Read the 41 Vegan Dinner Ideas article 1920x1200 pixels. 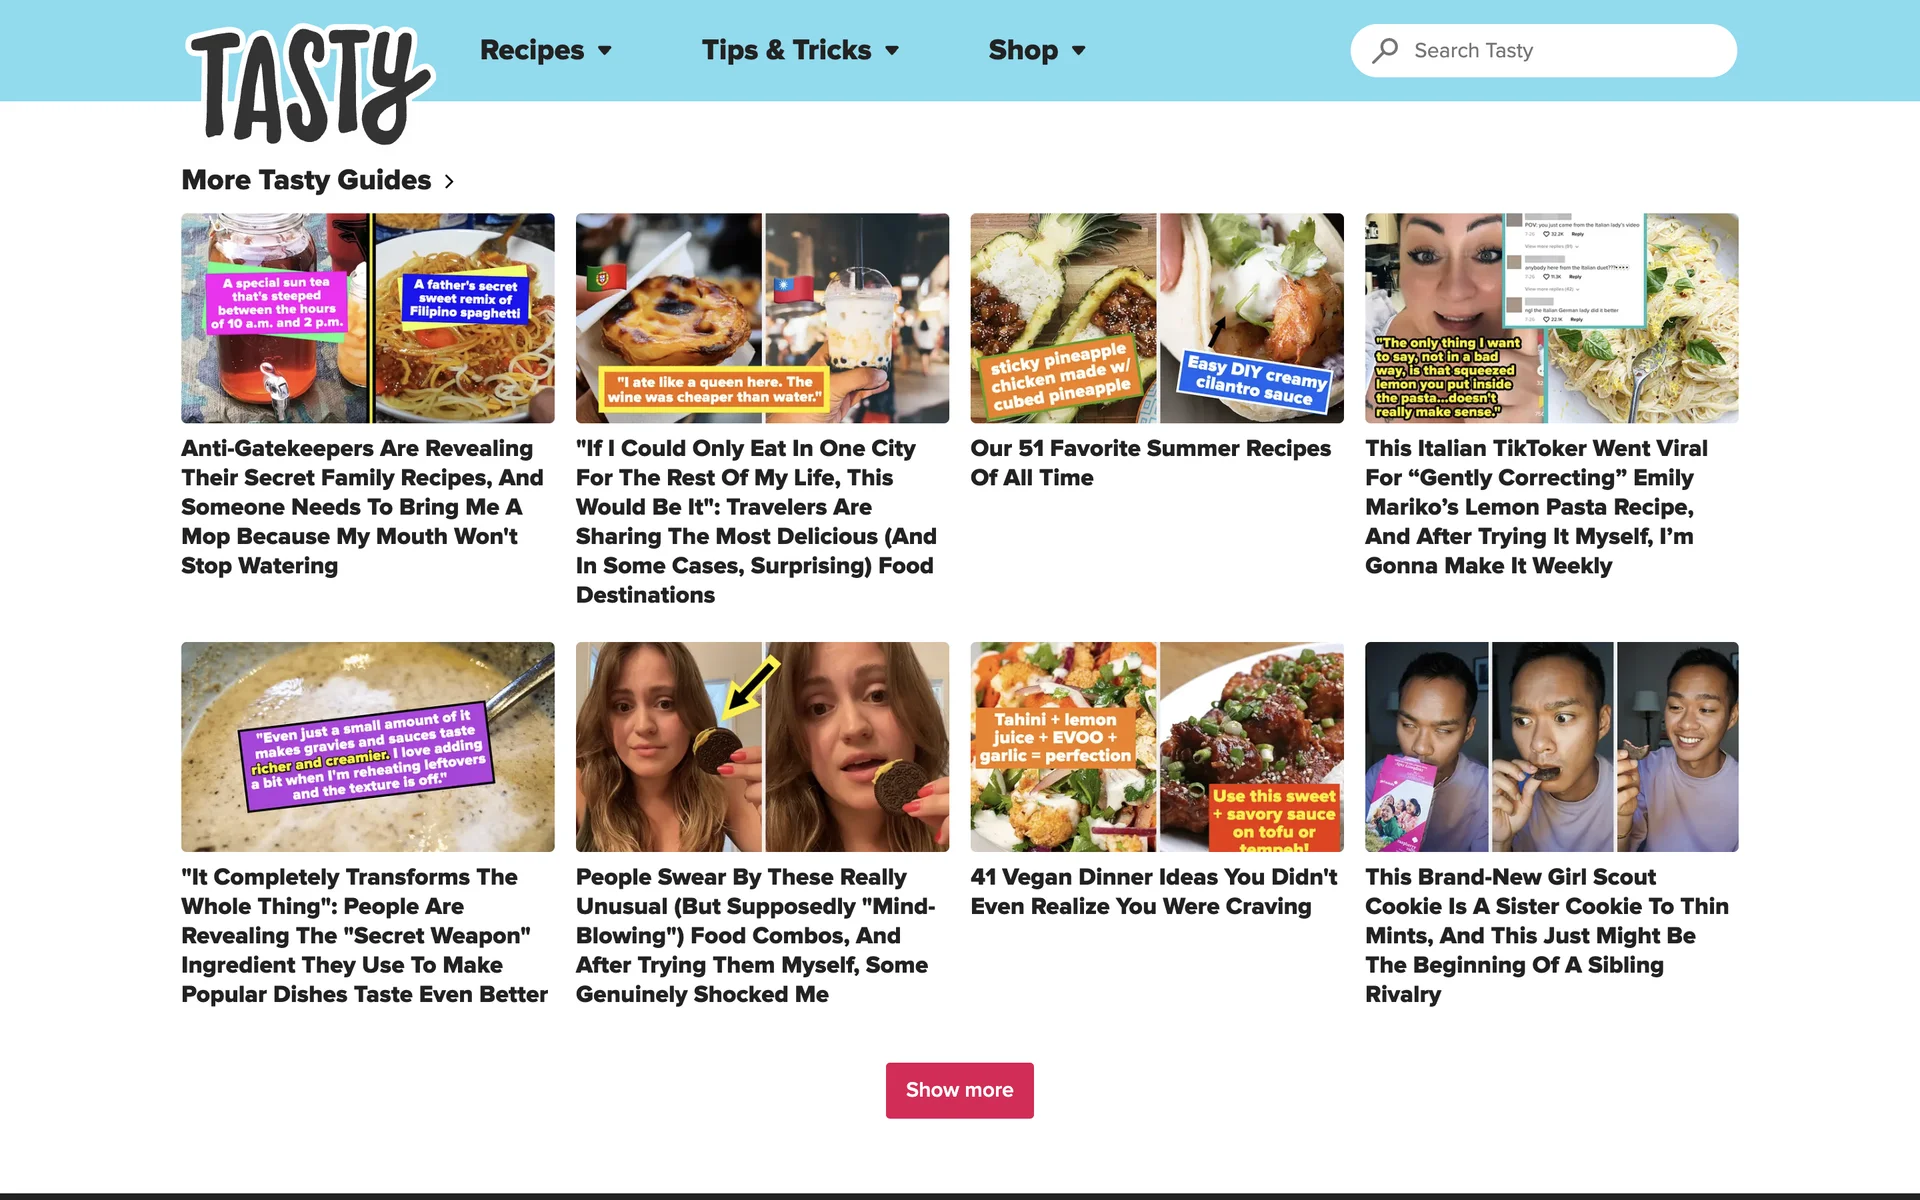tap(1154, 891)
